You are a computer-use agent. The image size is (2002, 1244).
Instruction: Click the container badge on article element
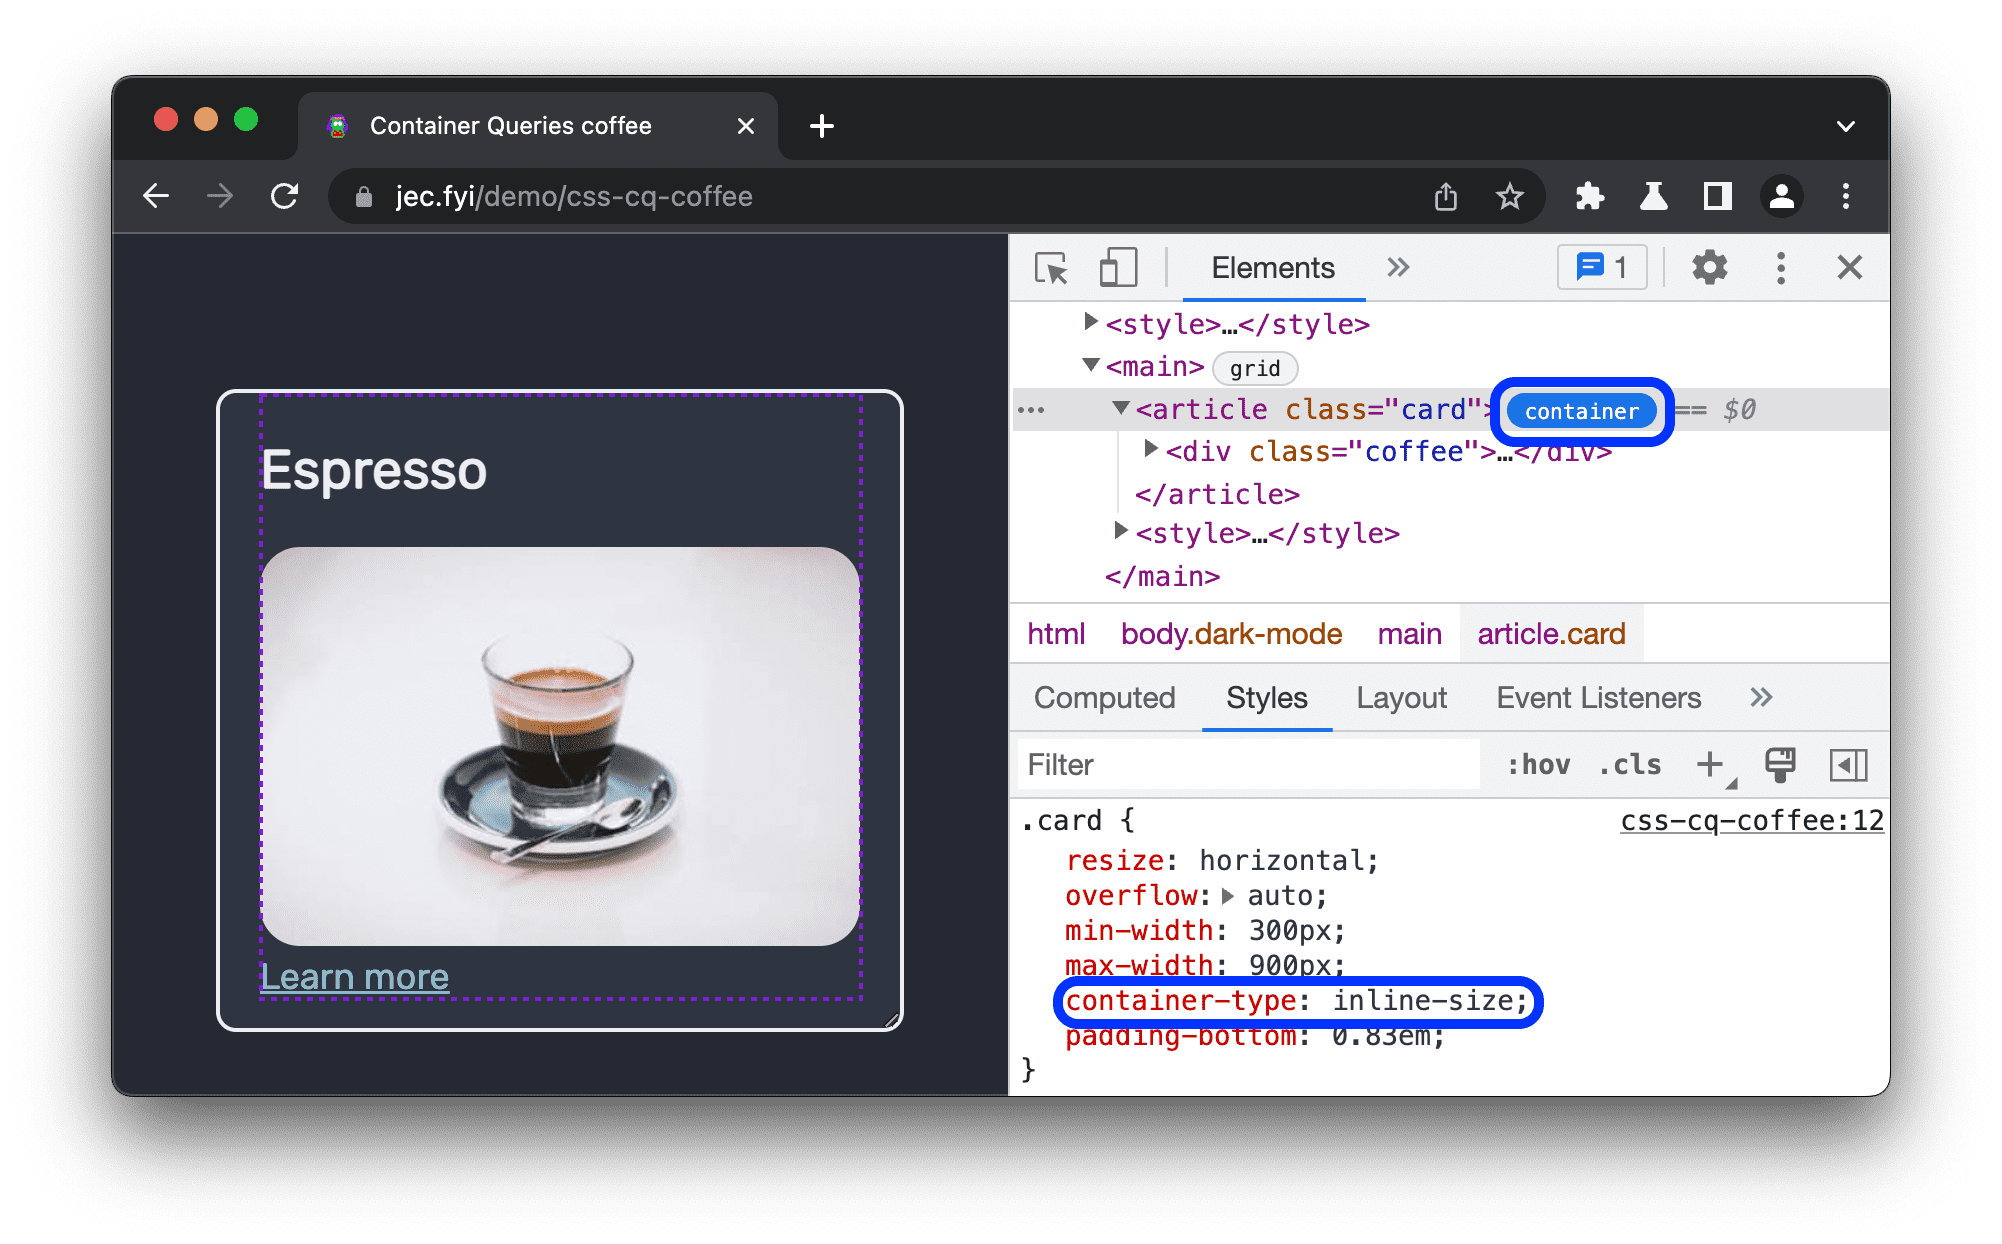click(1576, 413)
